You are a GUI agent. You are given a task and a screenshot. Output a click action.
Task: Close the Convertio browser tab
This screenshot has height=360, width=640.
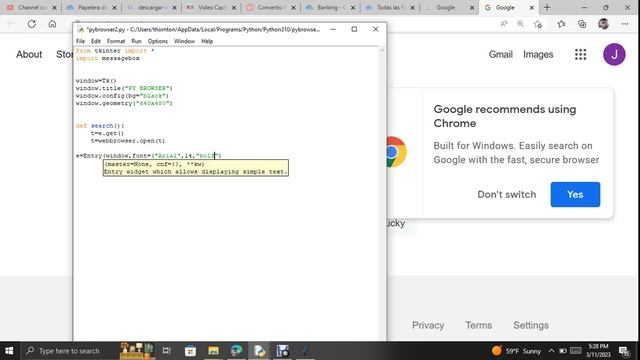click(x=293, y=8)
